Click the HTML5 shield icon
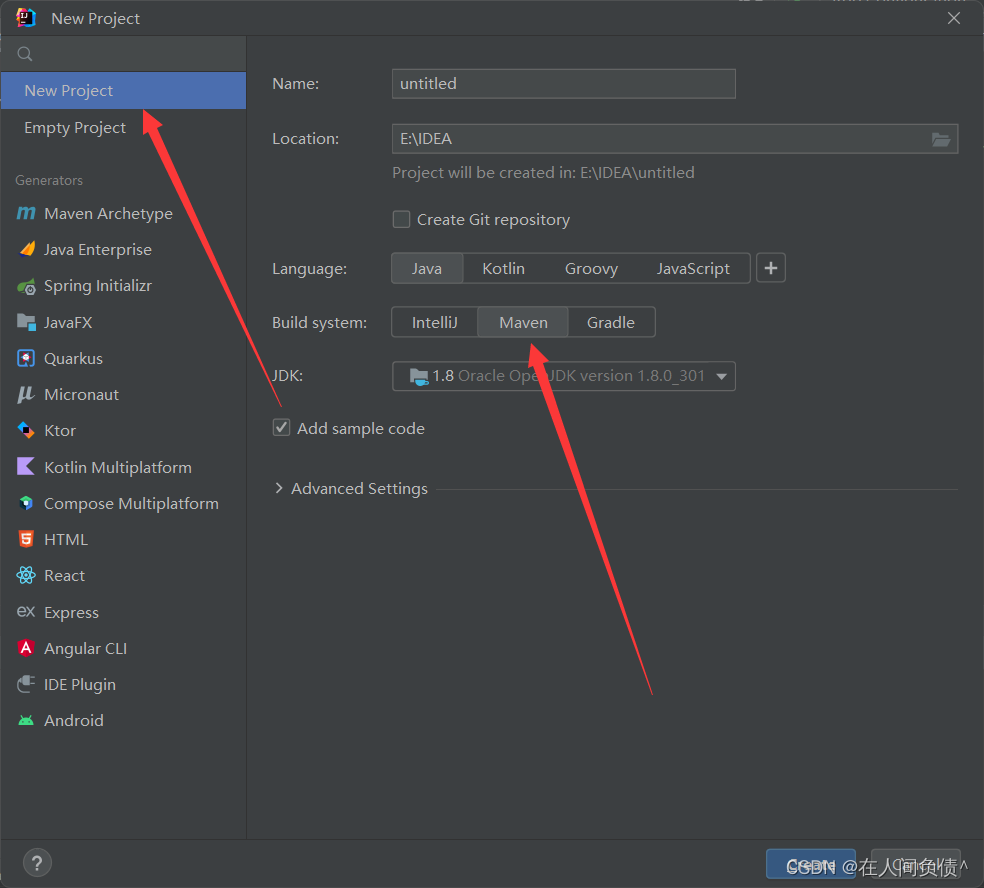Viewport: 984px width, 888px height. click(x=26, y=539)
